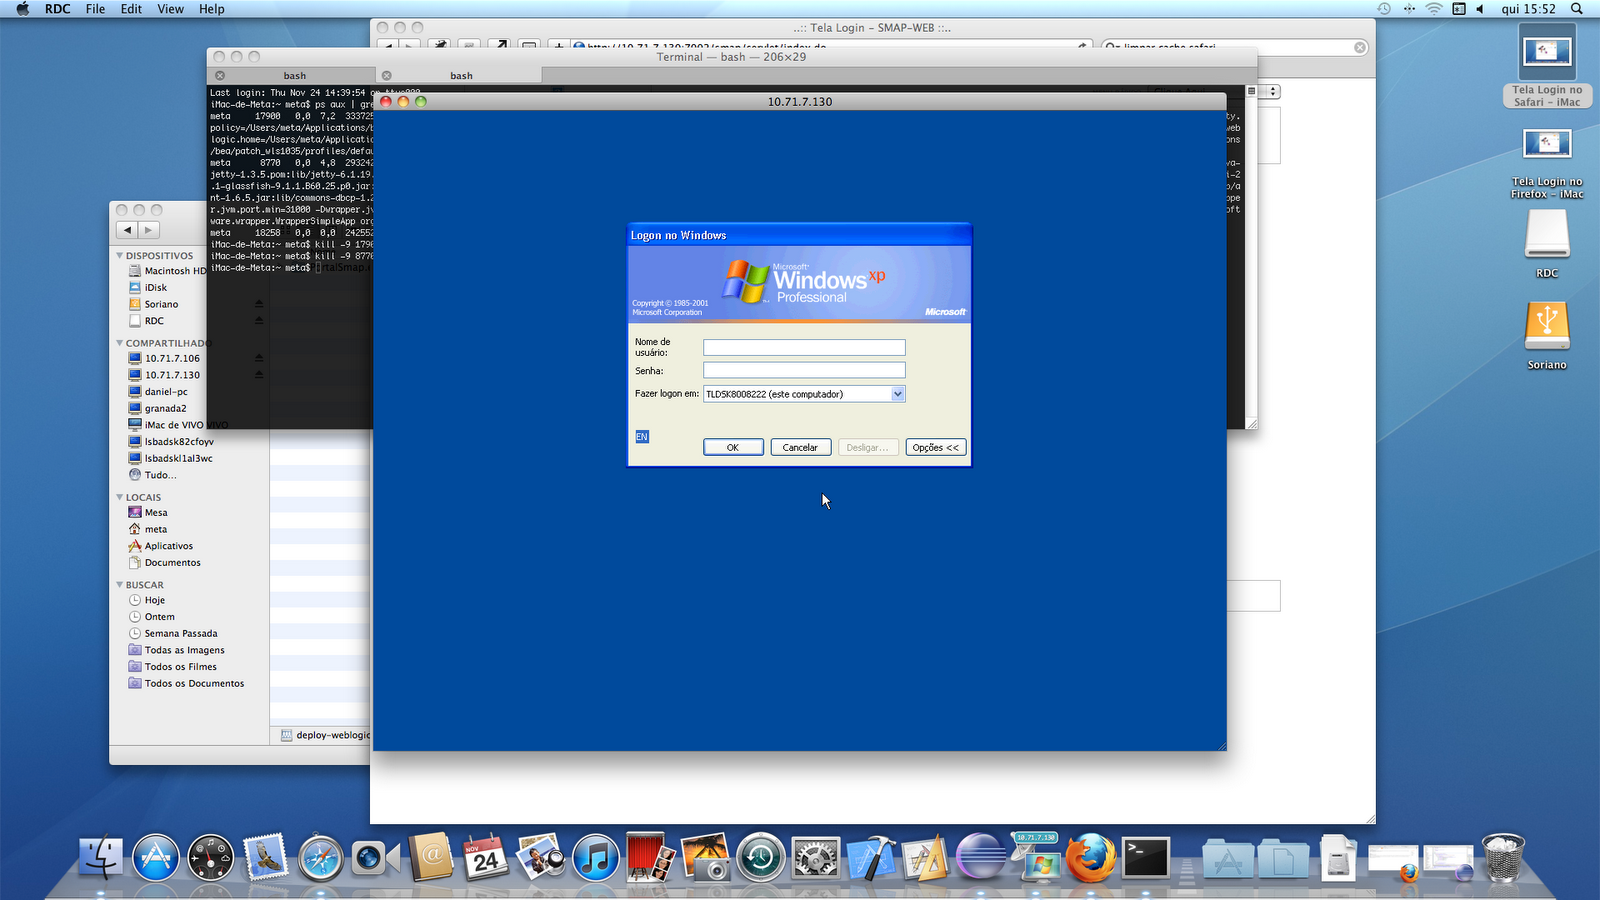
Task: Click the Wi-Fi status icon in the menu bar
Action: point(1435,9)
